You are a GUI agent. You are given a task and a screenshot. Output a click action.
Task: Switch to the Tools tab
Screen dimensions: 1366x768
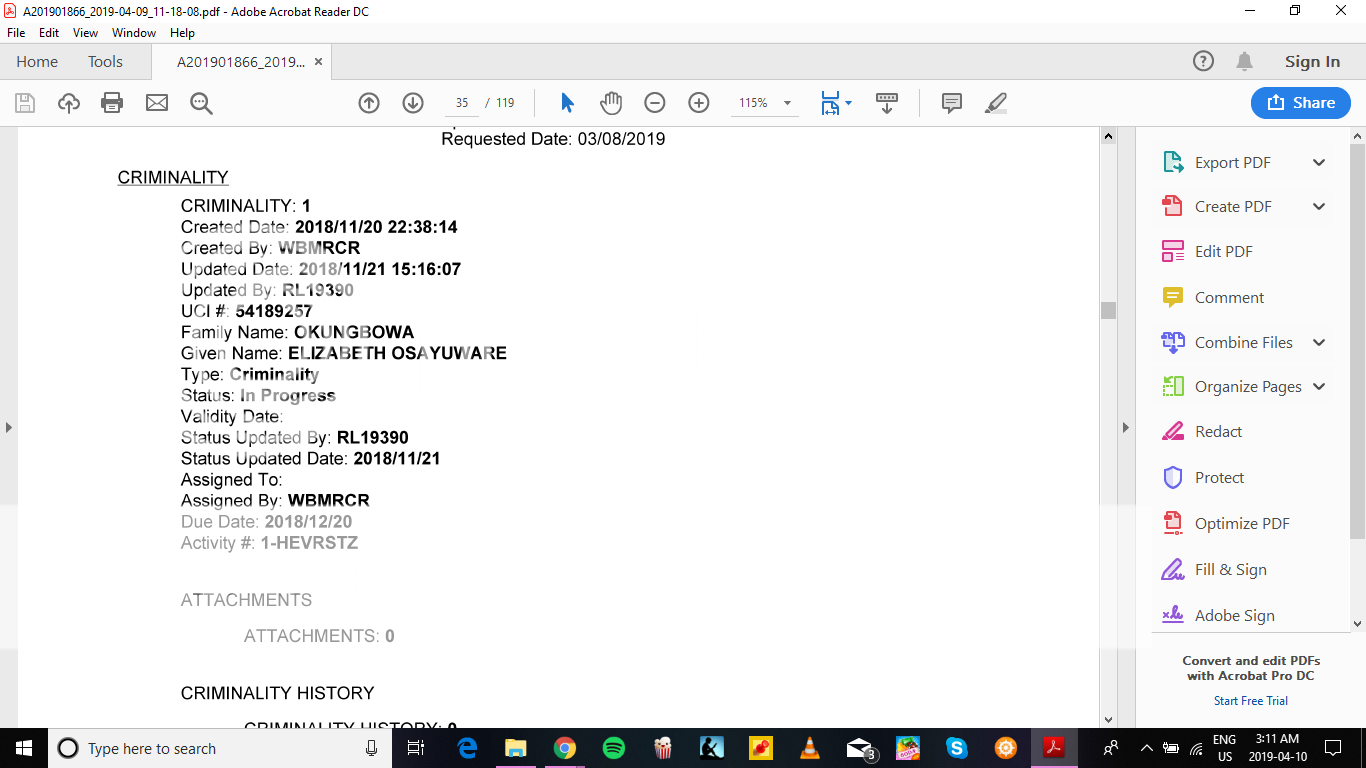pos(105,62)
